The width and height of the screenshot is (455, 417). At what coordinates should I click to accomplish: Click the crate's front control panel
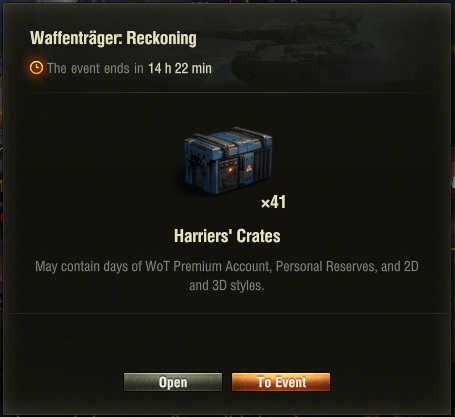pos(228,173)
